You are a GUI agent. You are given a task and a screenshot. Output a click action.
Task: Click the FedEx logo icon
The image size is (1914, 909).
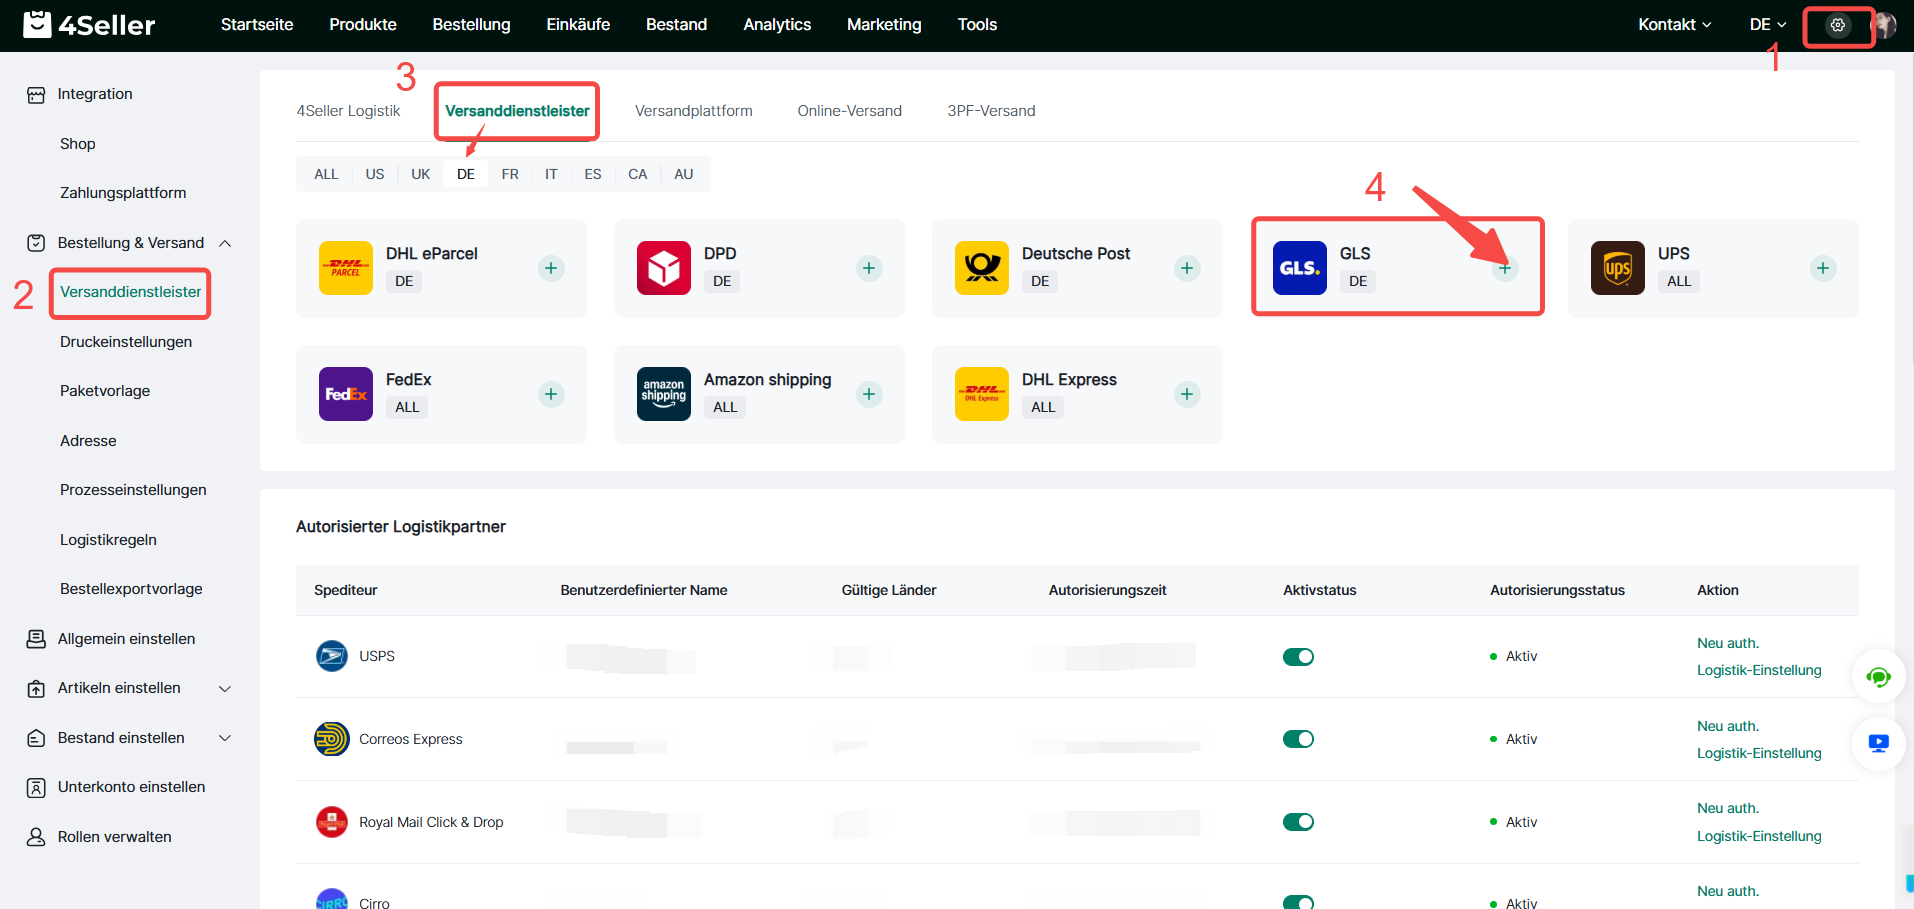pos(345,394)
